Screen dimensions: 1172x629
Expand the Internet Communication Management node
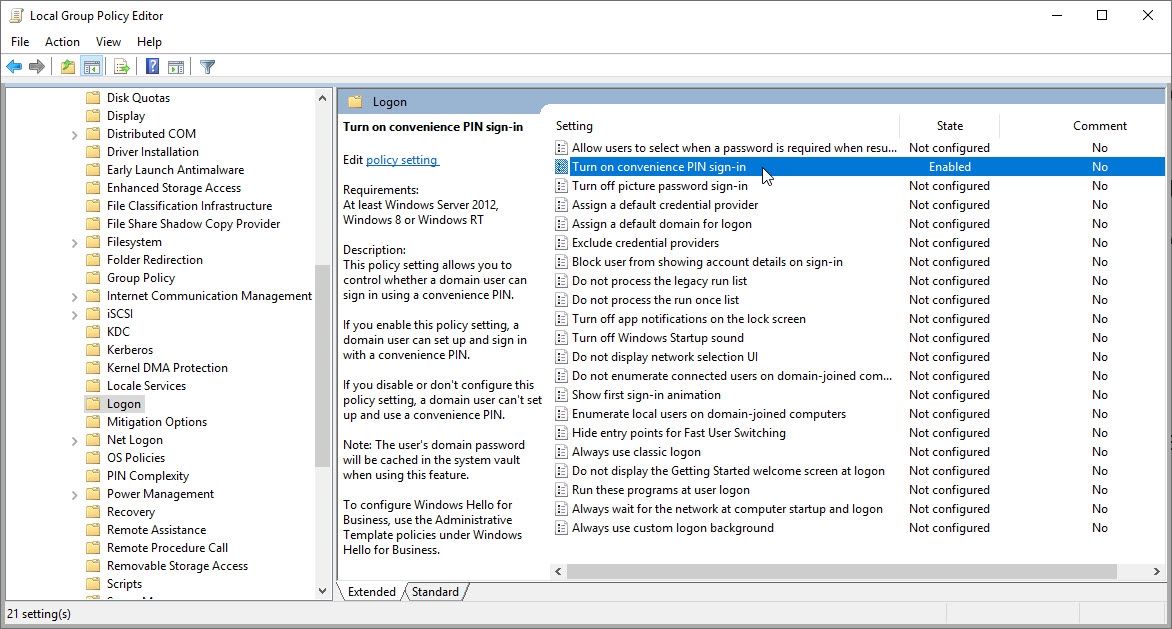click(75, 295)
